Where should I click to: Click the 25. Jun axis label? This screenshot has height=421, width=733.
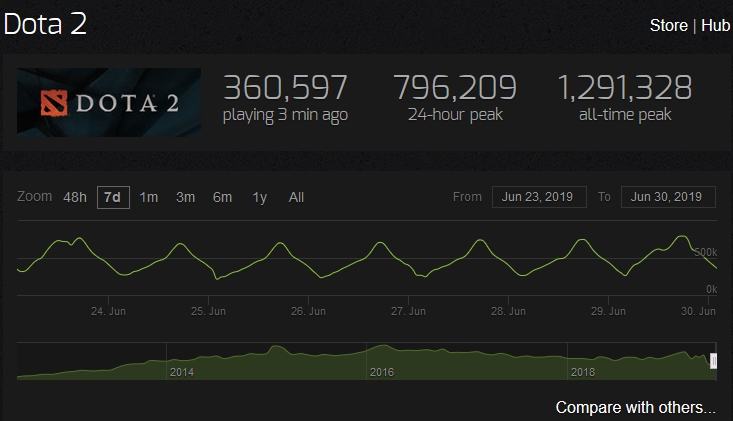(x=208, y=311)
